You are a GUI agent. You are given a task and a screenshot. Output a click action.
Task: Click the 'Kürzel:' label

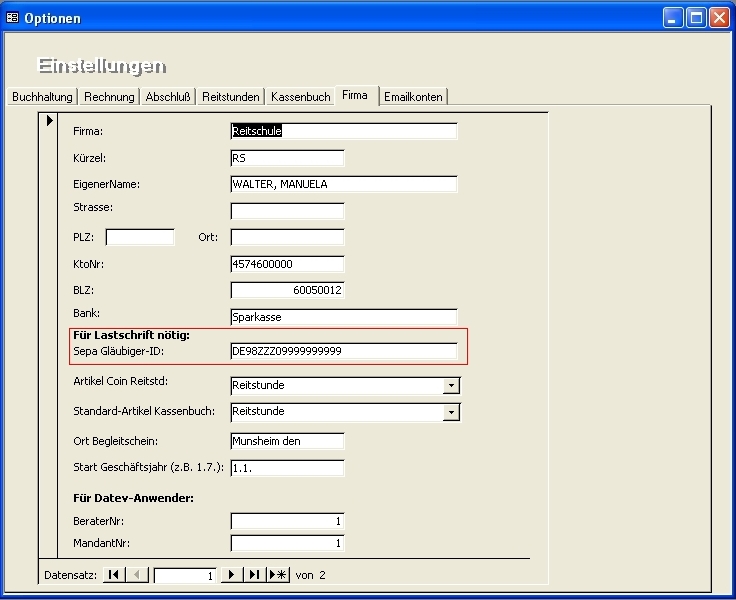click(90, 158)
